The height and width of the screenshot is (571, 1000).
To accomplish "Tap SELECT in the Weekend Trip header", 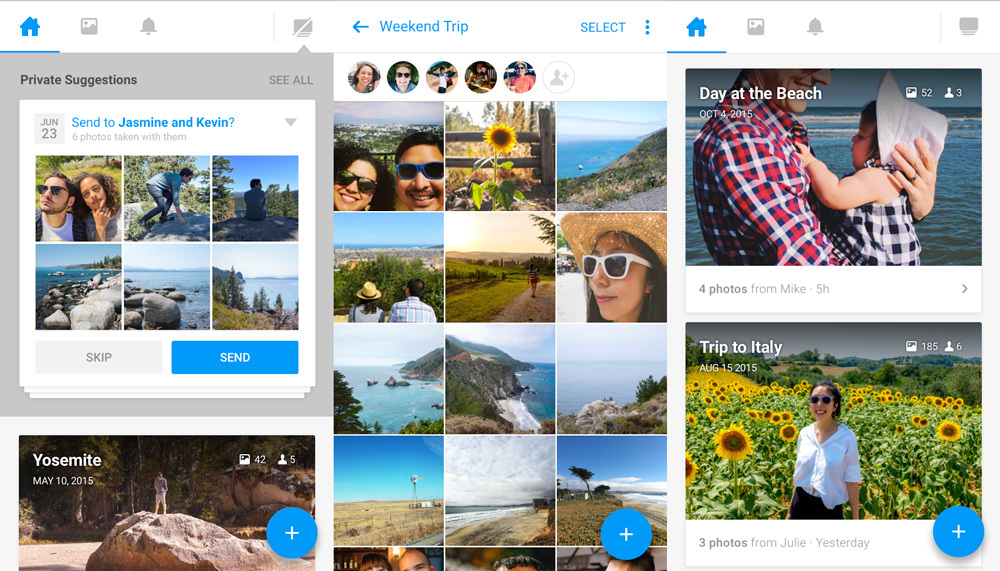I will (602, 27).
